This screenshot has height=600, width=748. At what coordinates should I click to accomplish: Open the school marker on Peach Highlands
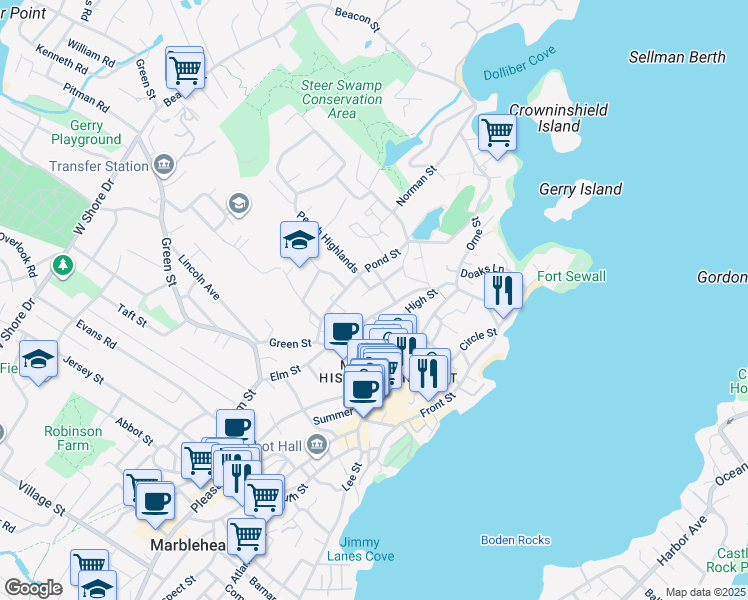click(x=299, y=240)
